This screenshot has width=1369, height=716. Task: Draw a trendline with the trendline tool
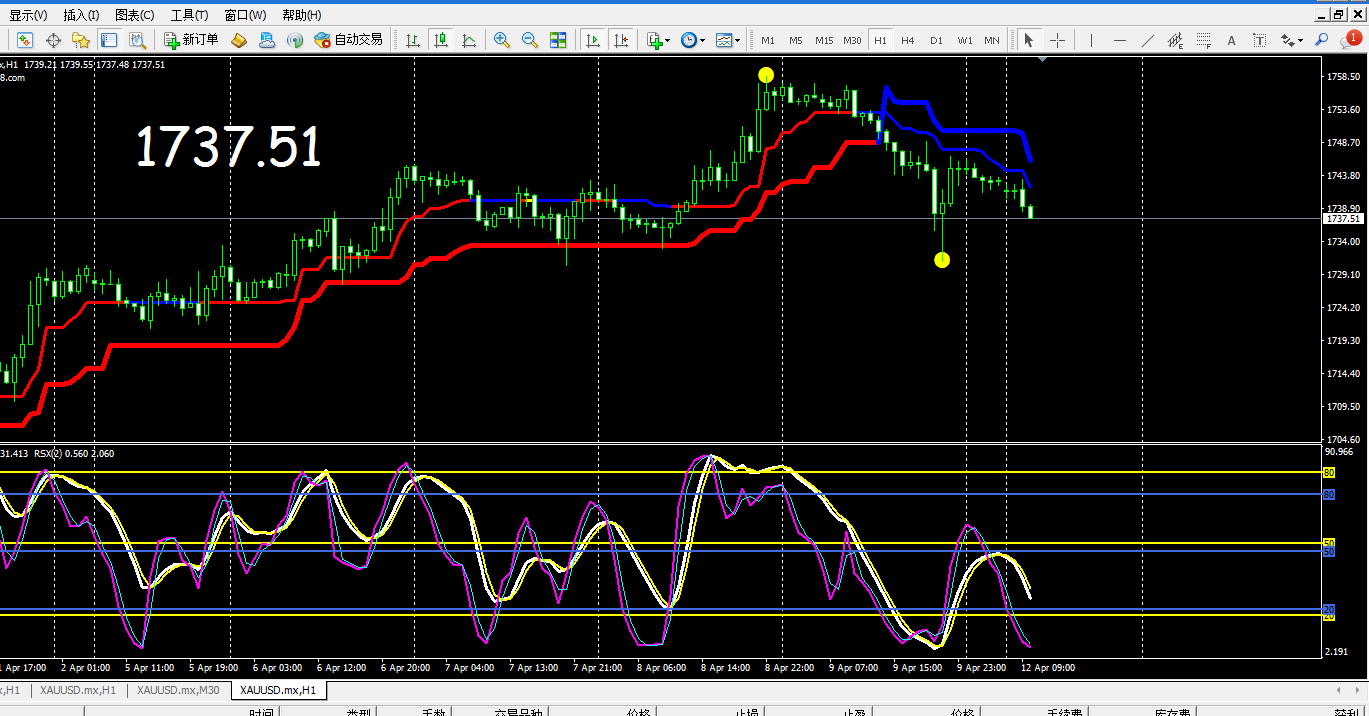tap(1148, 40)
